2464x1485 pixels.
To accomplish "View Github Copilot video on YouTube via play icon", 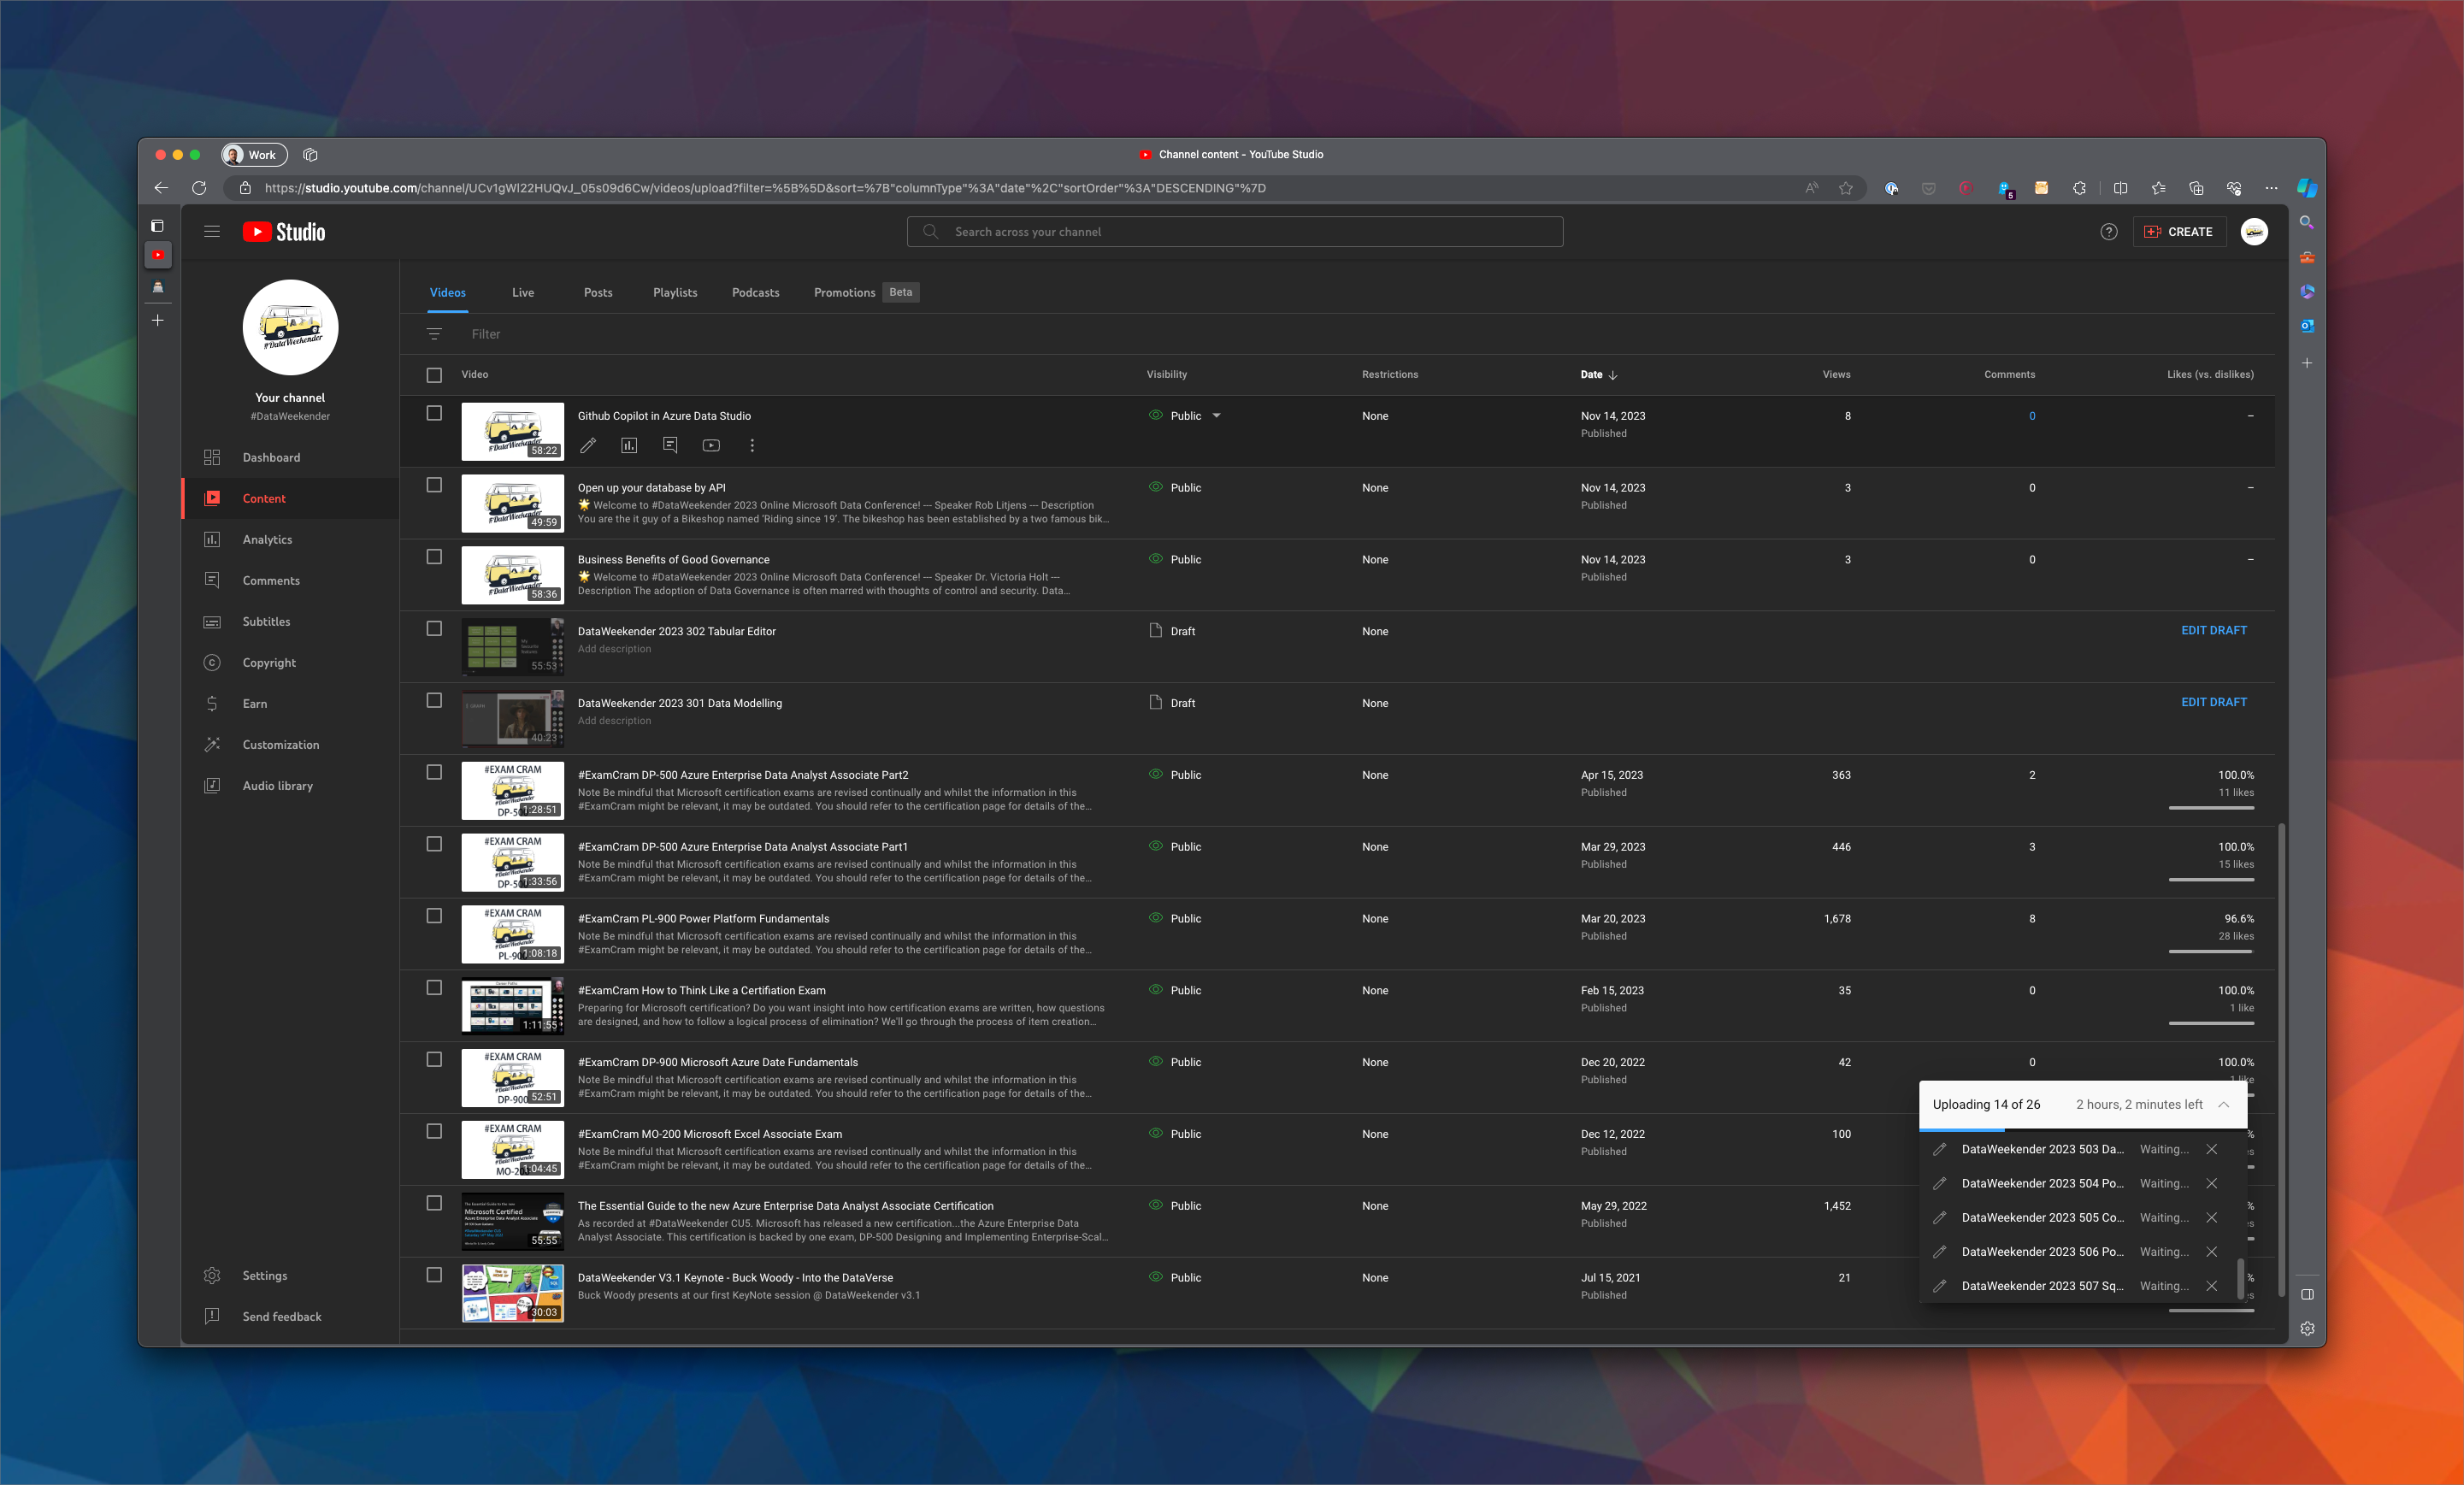I will (711, 446).
